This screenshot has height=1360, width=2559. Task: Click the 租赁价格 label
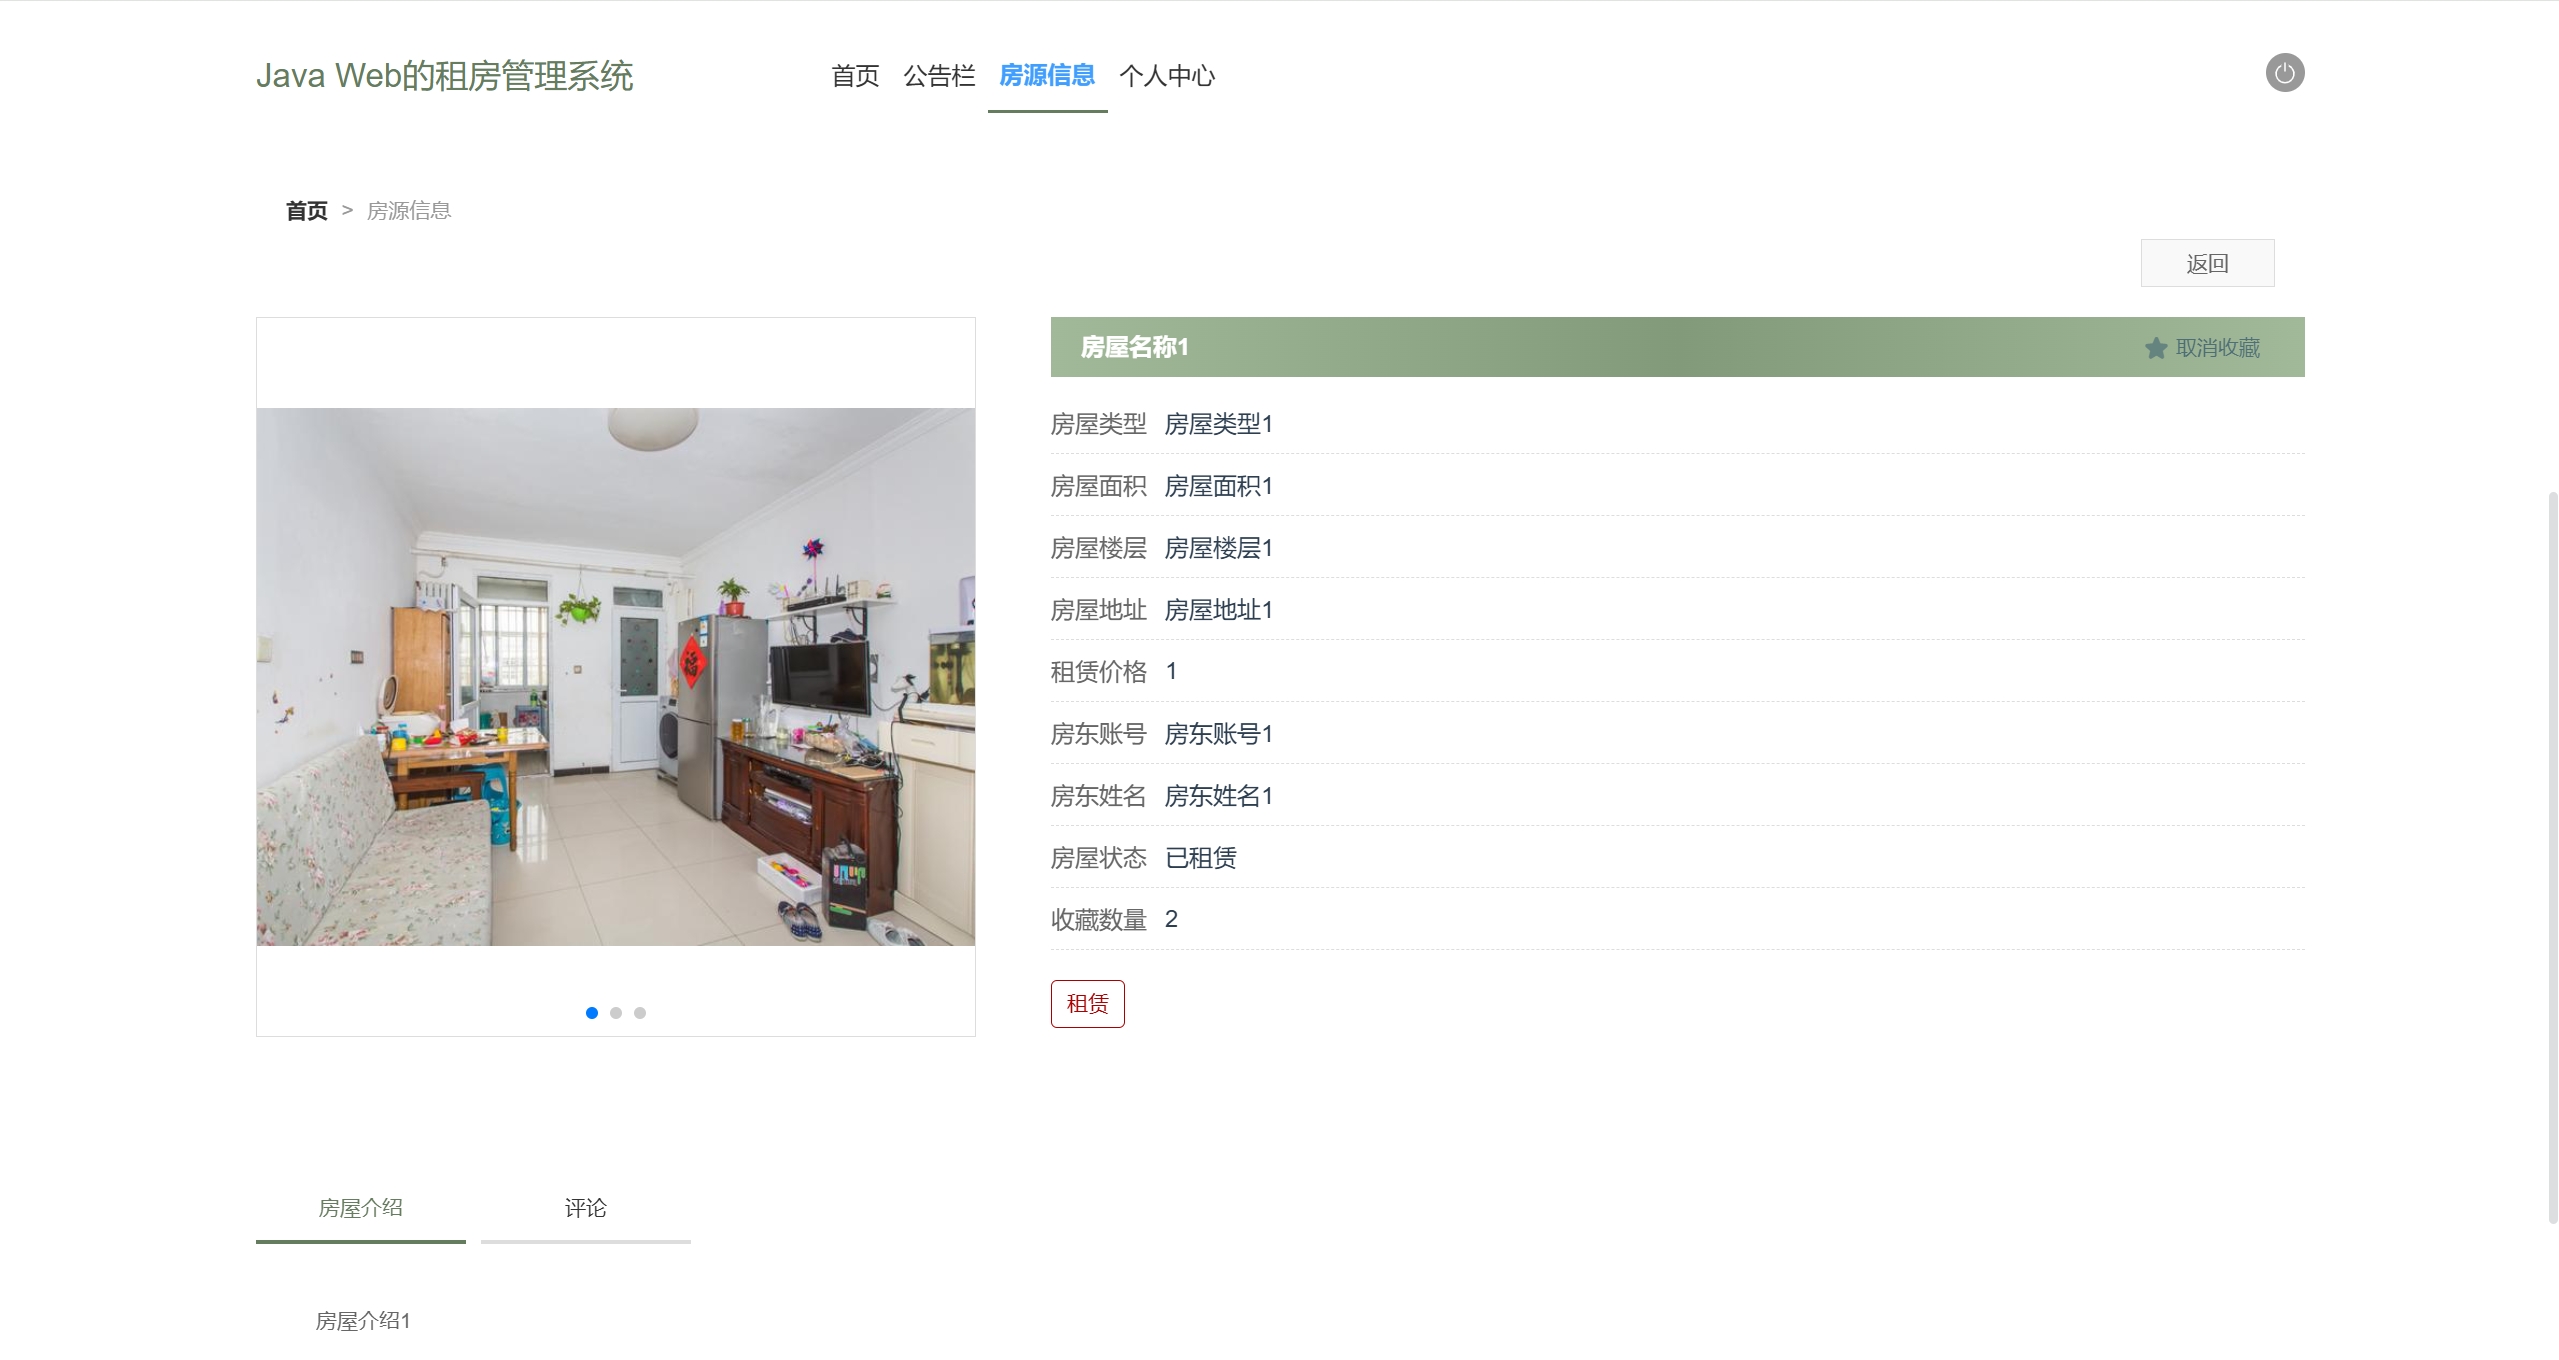point(1099,672)
